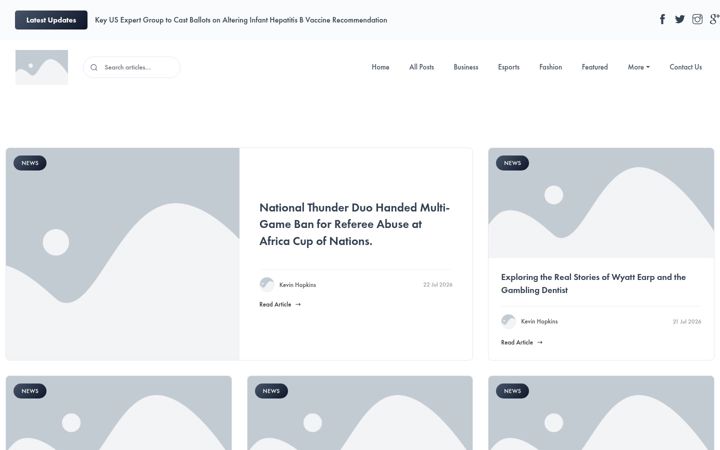720x450 pixels.
Task: Click the 21 Jul 2026 date
Action: (687, 321)
